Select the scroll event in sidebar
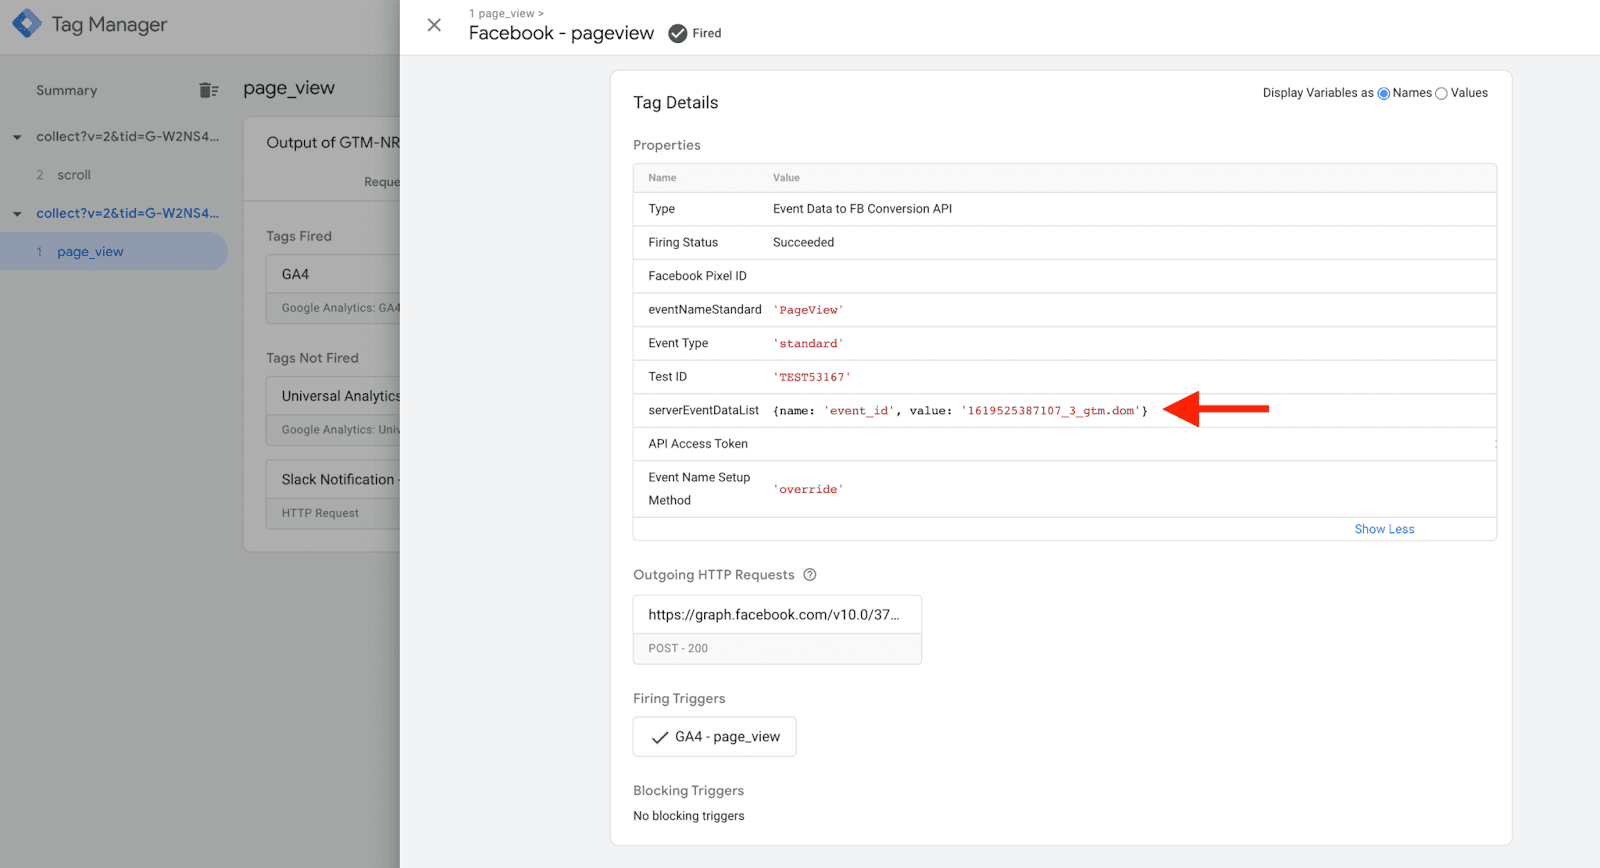Screen dimensions: 1600x868 (74, 175)
